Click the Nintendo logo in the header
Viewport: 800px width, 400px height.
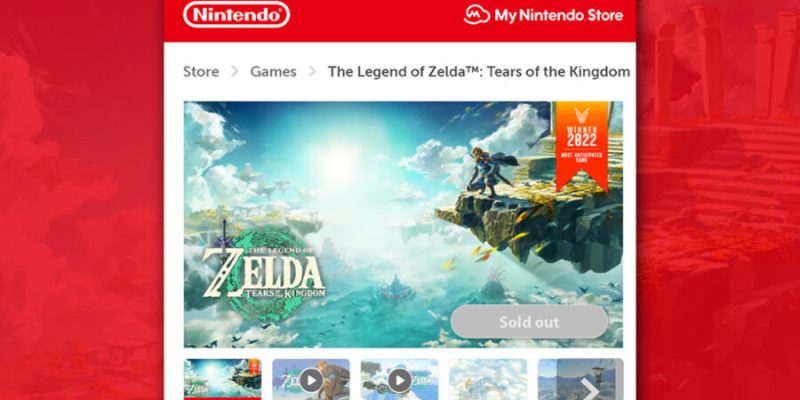[236, 15]
